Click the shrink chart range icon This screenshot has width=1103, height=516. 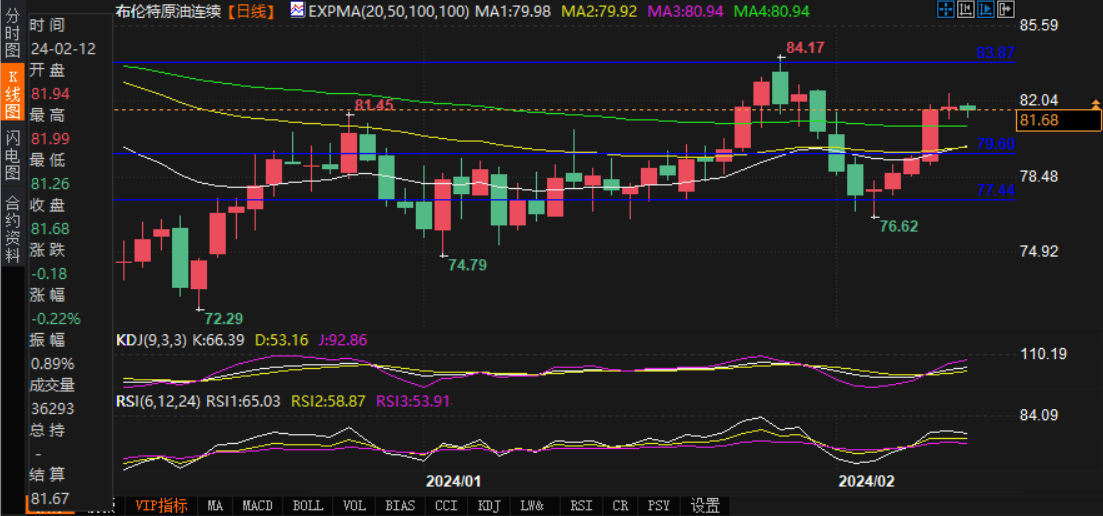point(965,10)
